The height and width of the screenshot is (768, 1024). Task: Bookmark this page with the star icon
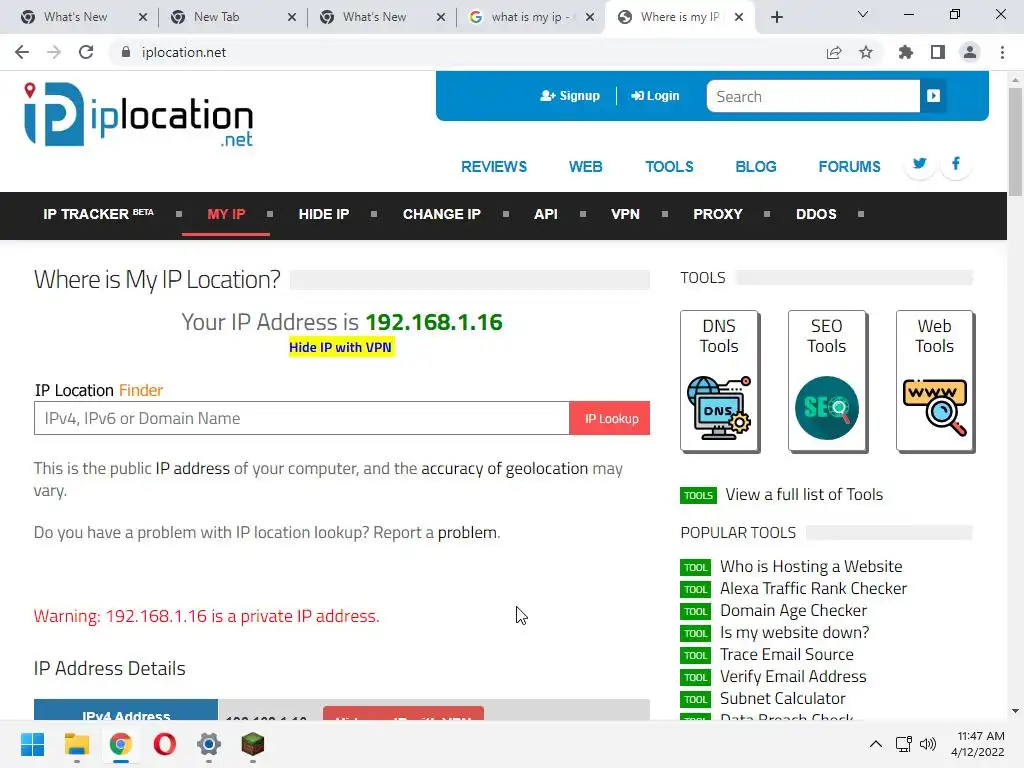pyautogui.click(x=866, y=52)
